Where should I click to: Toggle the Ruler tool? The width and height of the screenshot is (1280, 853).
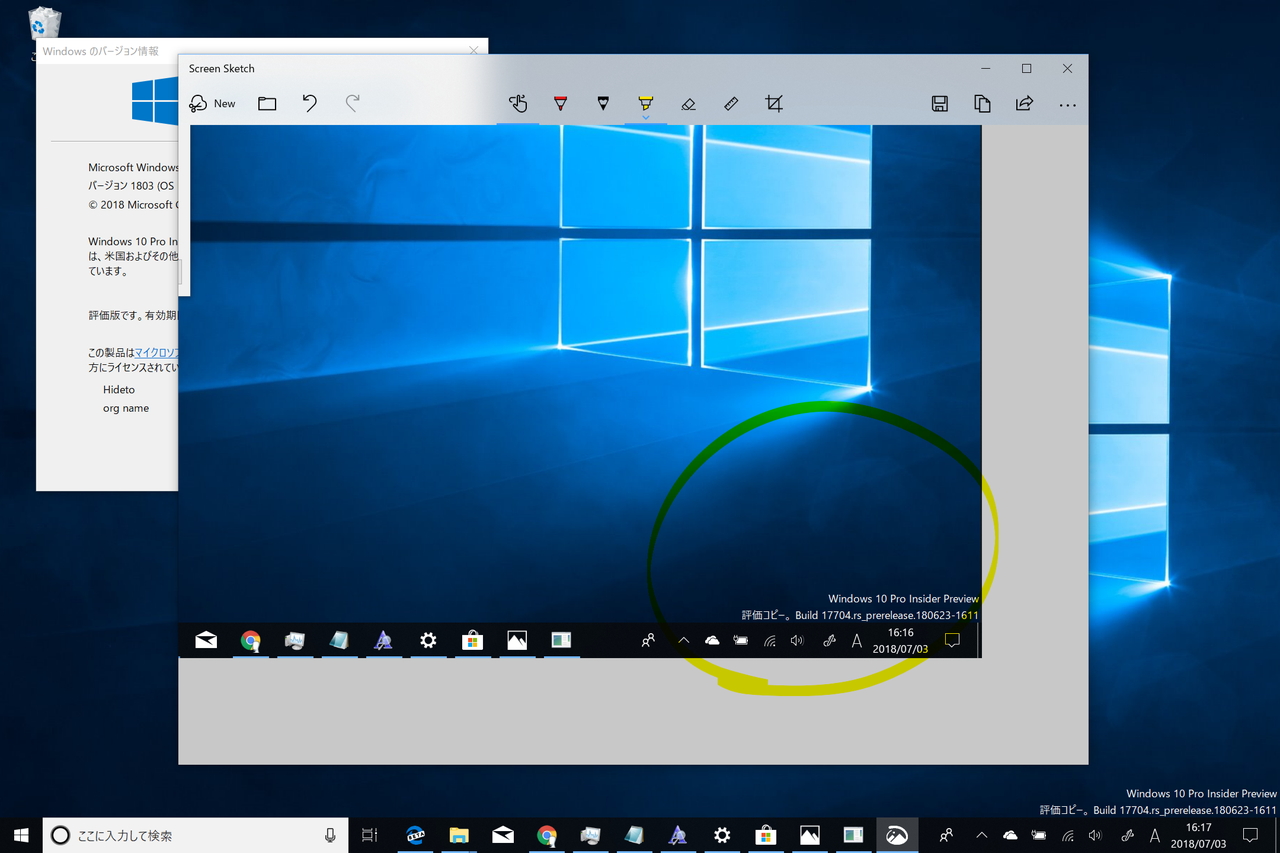click(x=731, y=103)
